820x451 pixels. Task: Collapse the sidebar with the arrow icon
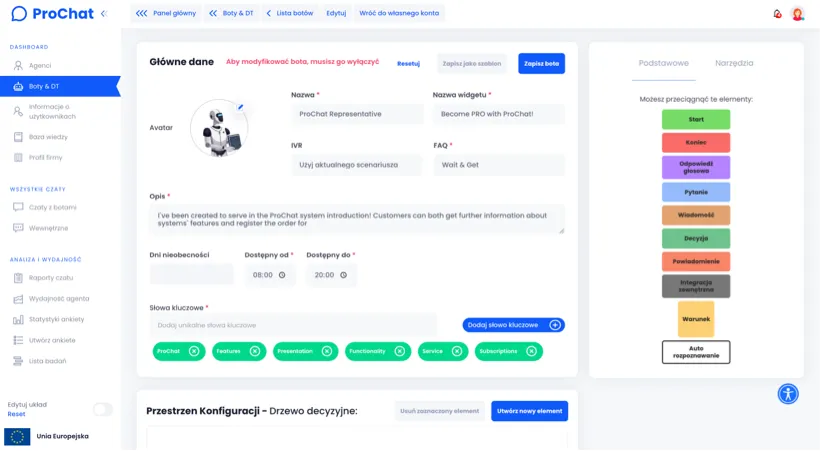[x=103, y=14]
